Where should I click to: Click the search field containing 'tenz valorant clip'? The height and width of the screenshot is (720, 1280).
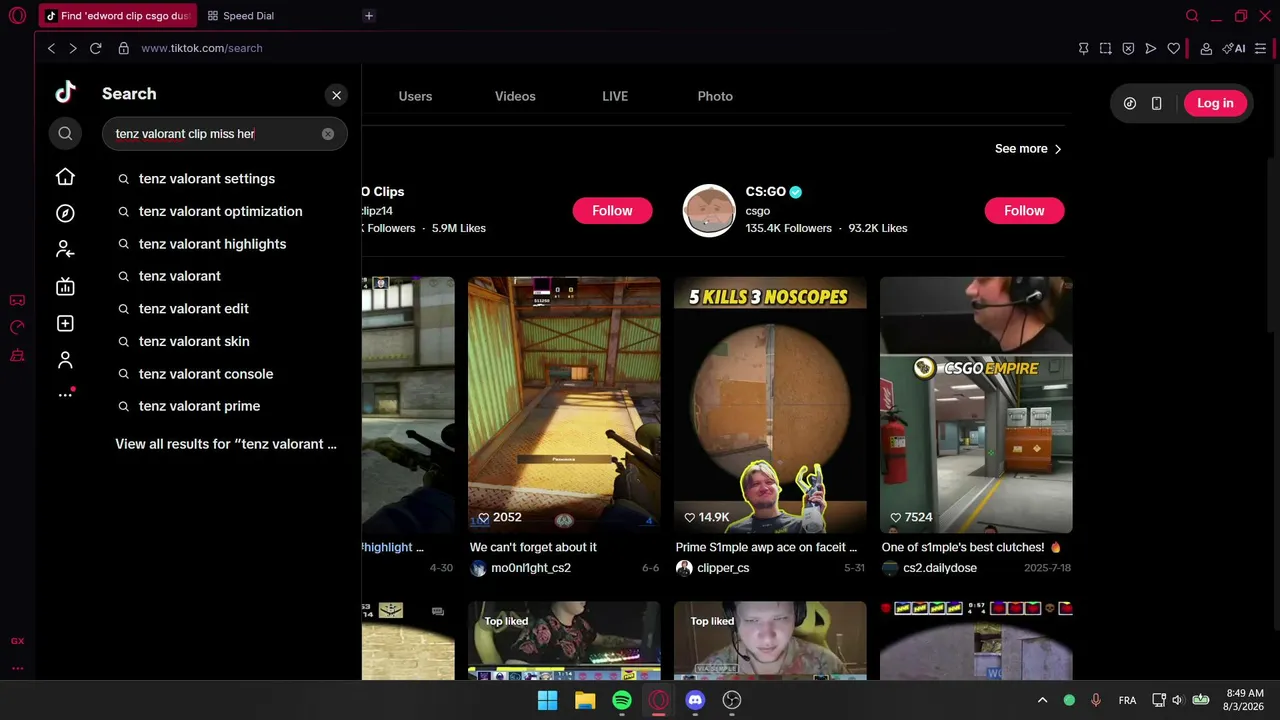[225, 134]
